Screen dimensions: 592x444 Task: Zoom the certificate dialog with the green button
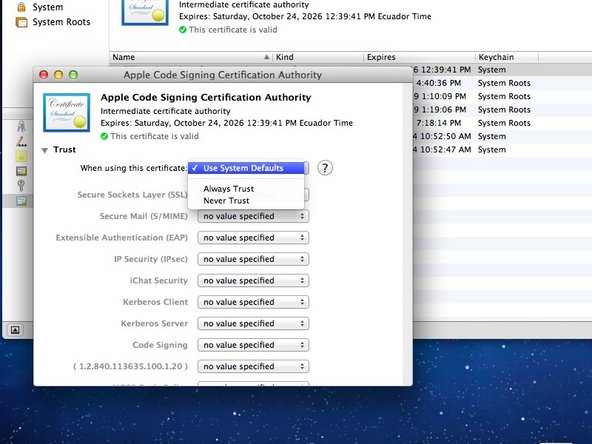(x=73, y=75)
